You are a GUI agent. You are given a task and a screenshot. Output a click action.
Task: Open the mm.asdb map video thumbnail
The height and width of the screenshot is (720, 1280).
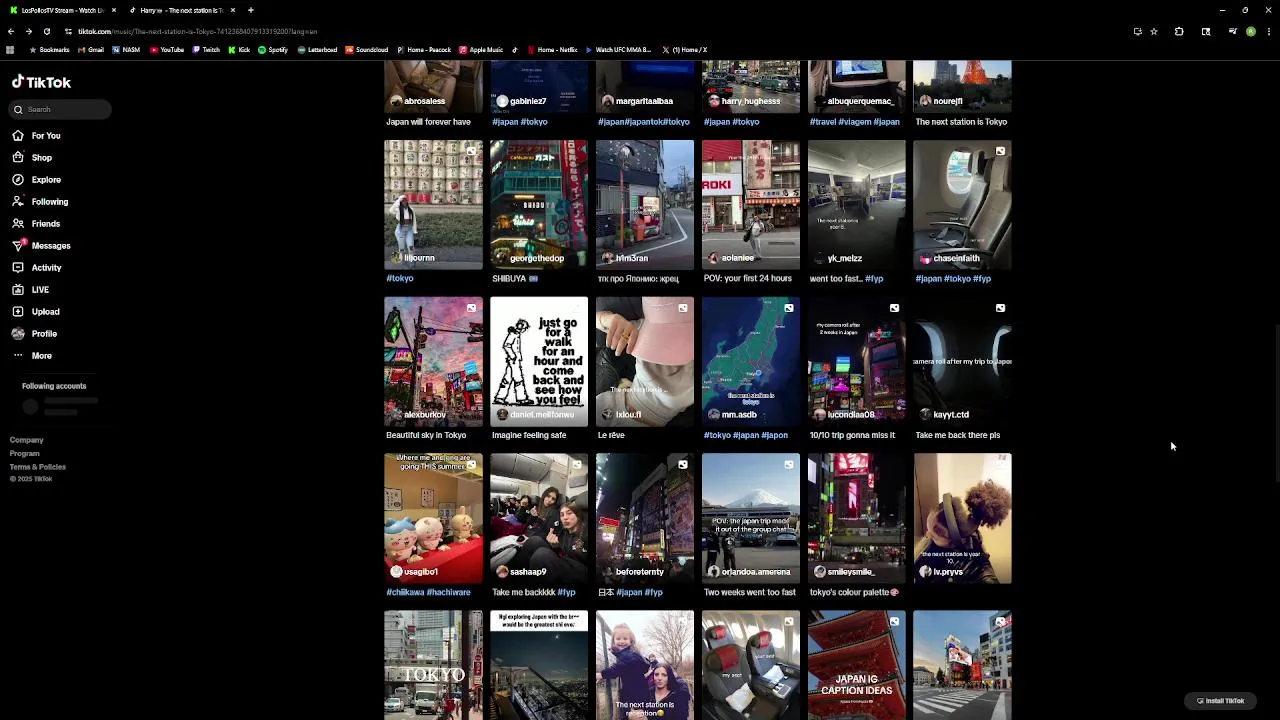tap(751, 362)
